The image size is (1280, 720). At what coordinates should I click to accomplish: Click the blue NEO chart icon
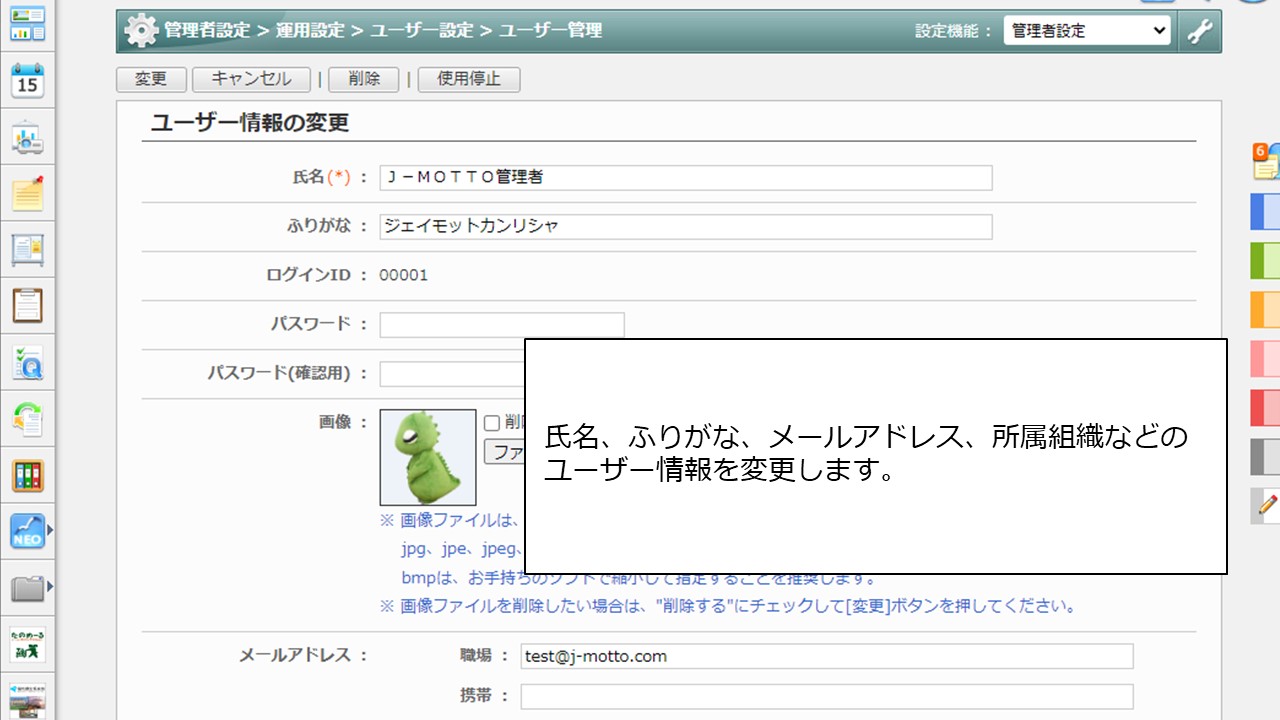coord(27,531)
